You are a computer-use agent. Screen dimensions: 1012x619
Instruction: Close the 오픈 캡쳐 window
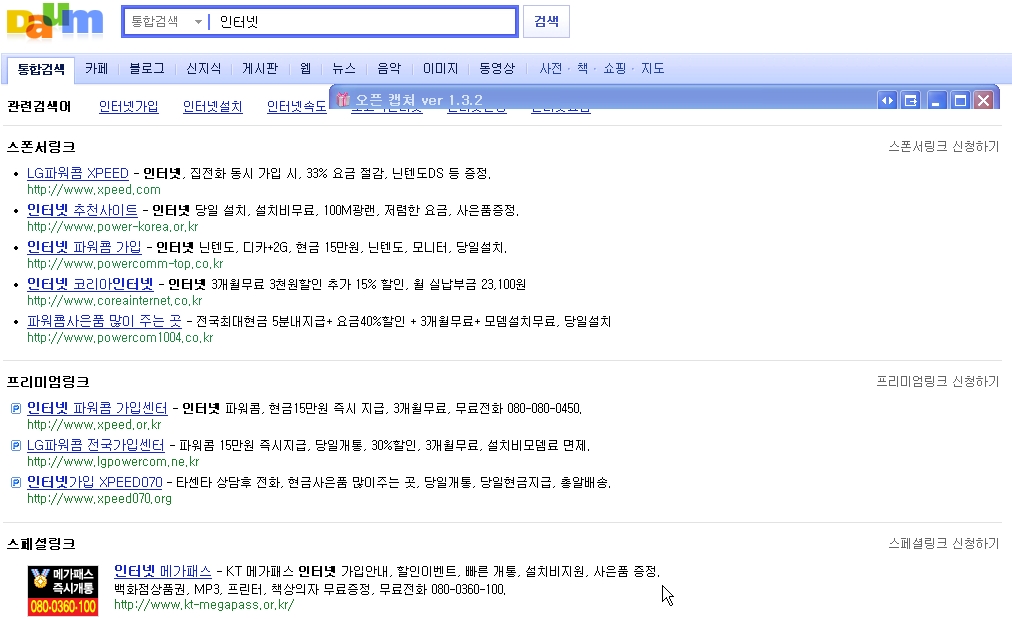click(x=984, y=100)
